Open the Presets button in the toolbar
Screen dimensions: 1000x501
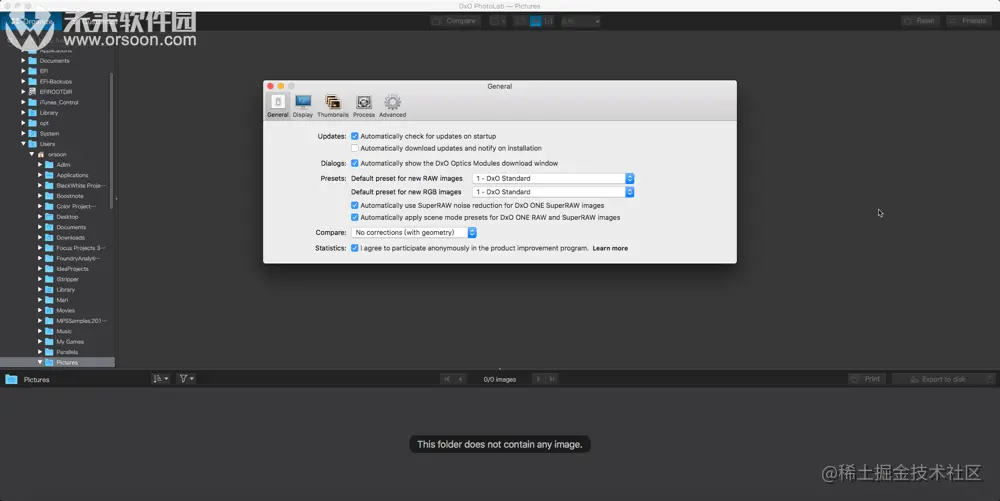point(968,21)
